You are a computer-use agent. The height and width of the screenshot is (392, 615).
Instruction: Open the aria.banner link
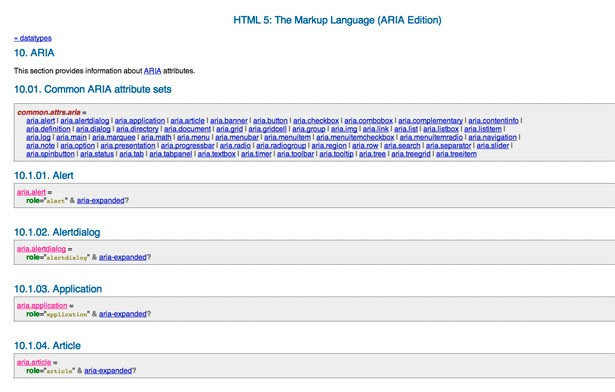[229, 120]
